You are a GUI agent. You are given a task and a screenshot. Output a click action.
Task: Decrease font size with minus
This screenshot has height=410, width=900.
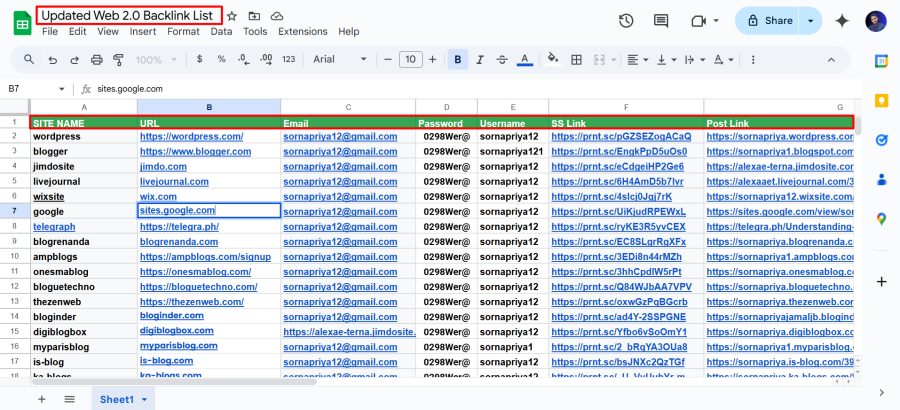pos(387,59)
